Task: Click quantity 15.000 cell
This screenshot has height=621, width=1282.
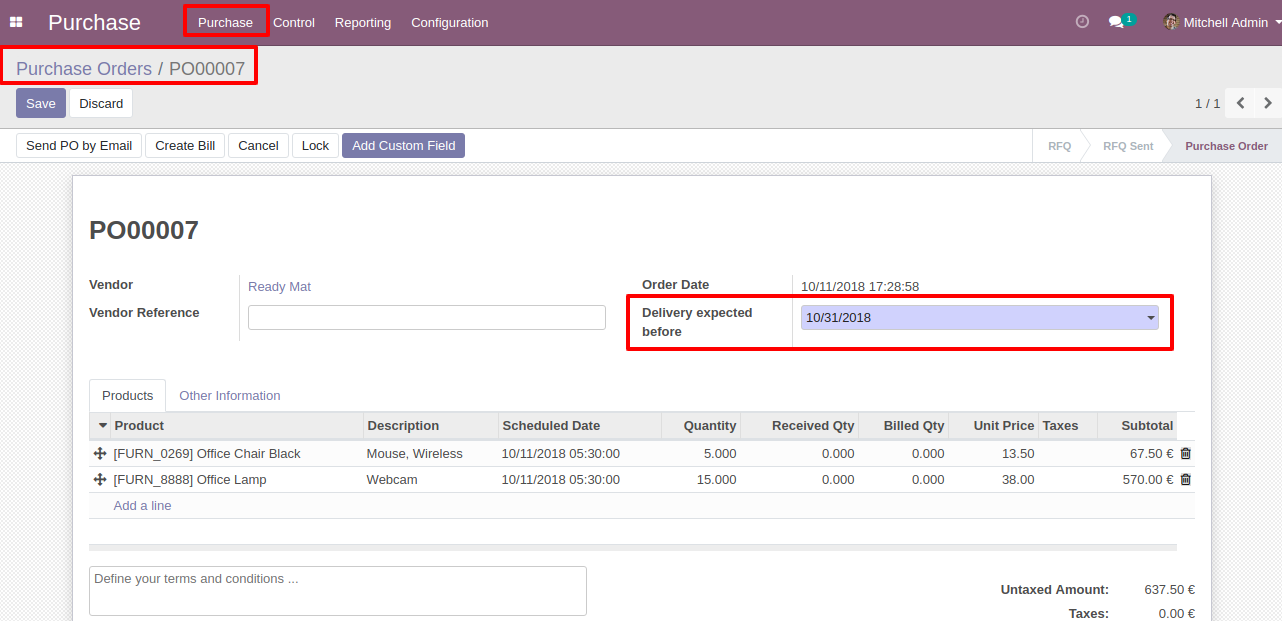Action: (x=701, y=480)
